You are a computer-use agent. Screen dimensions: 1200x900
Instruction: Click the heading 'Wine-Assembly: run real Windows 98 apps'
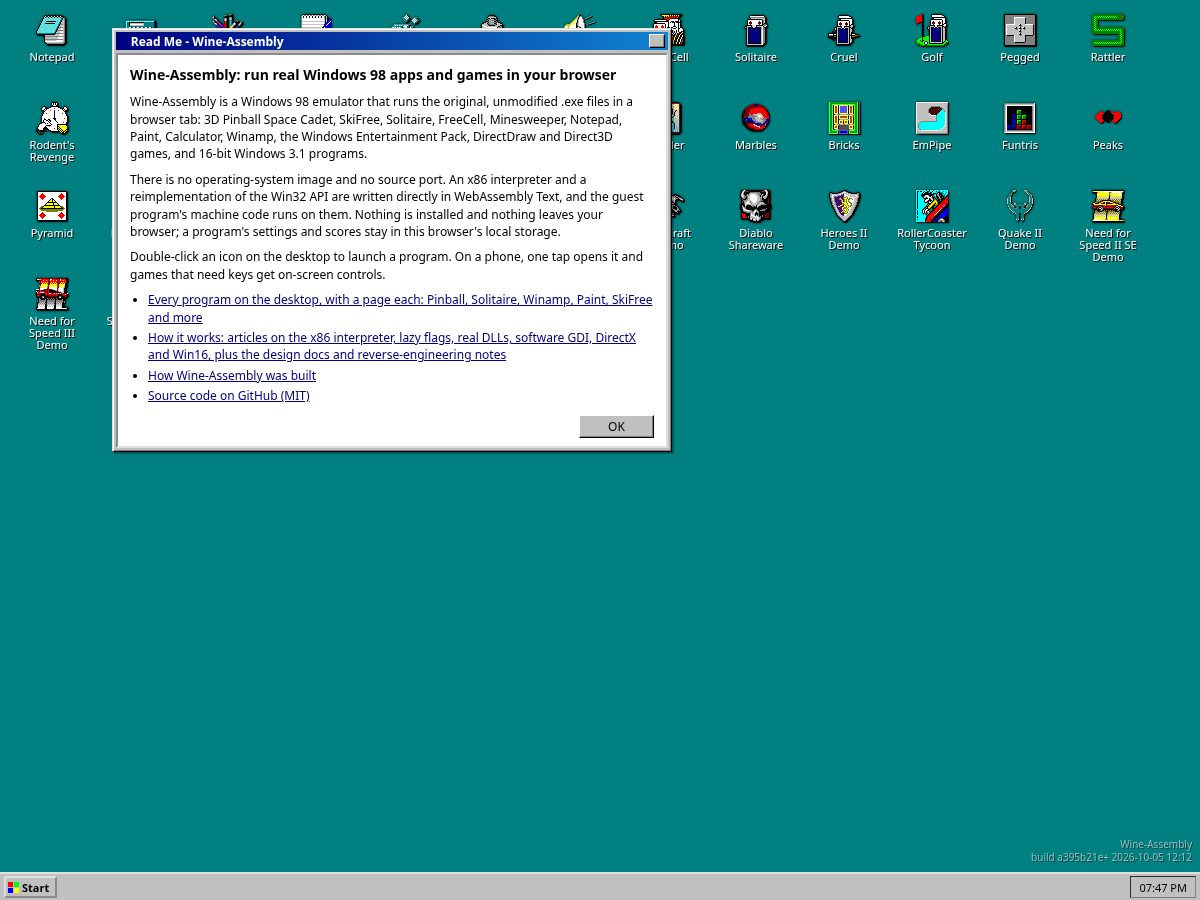coord(373,75)
